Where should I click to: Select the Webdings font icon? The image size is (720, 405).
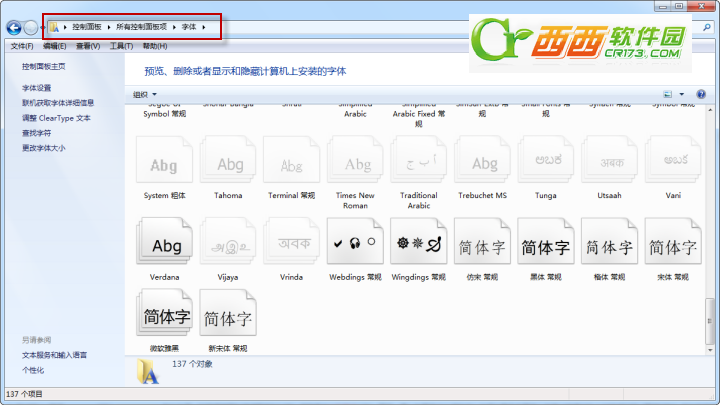click(x=355, y=242)
